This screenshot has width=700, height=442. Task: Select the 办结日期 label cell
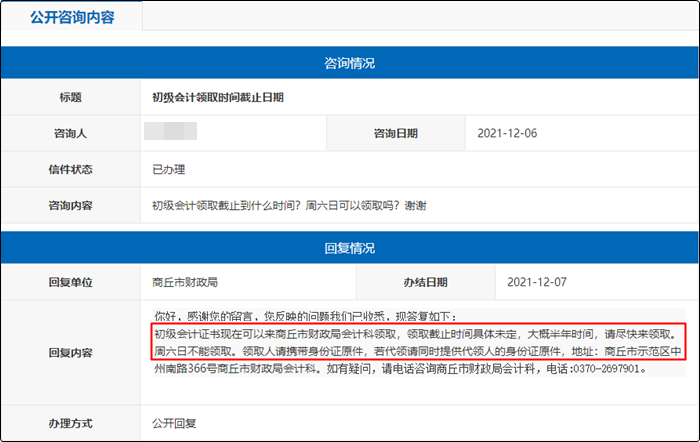tap(425, 282)
